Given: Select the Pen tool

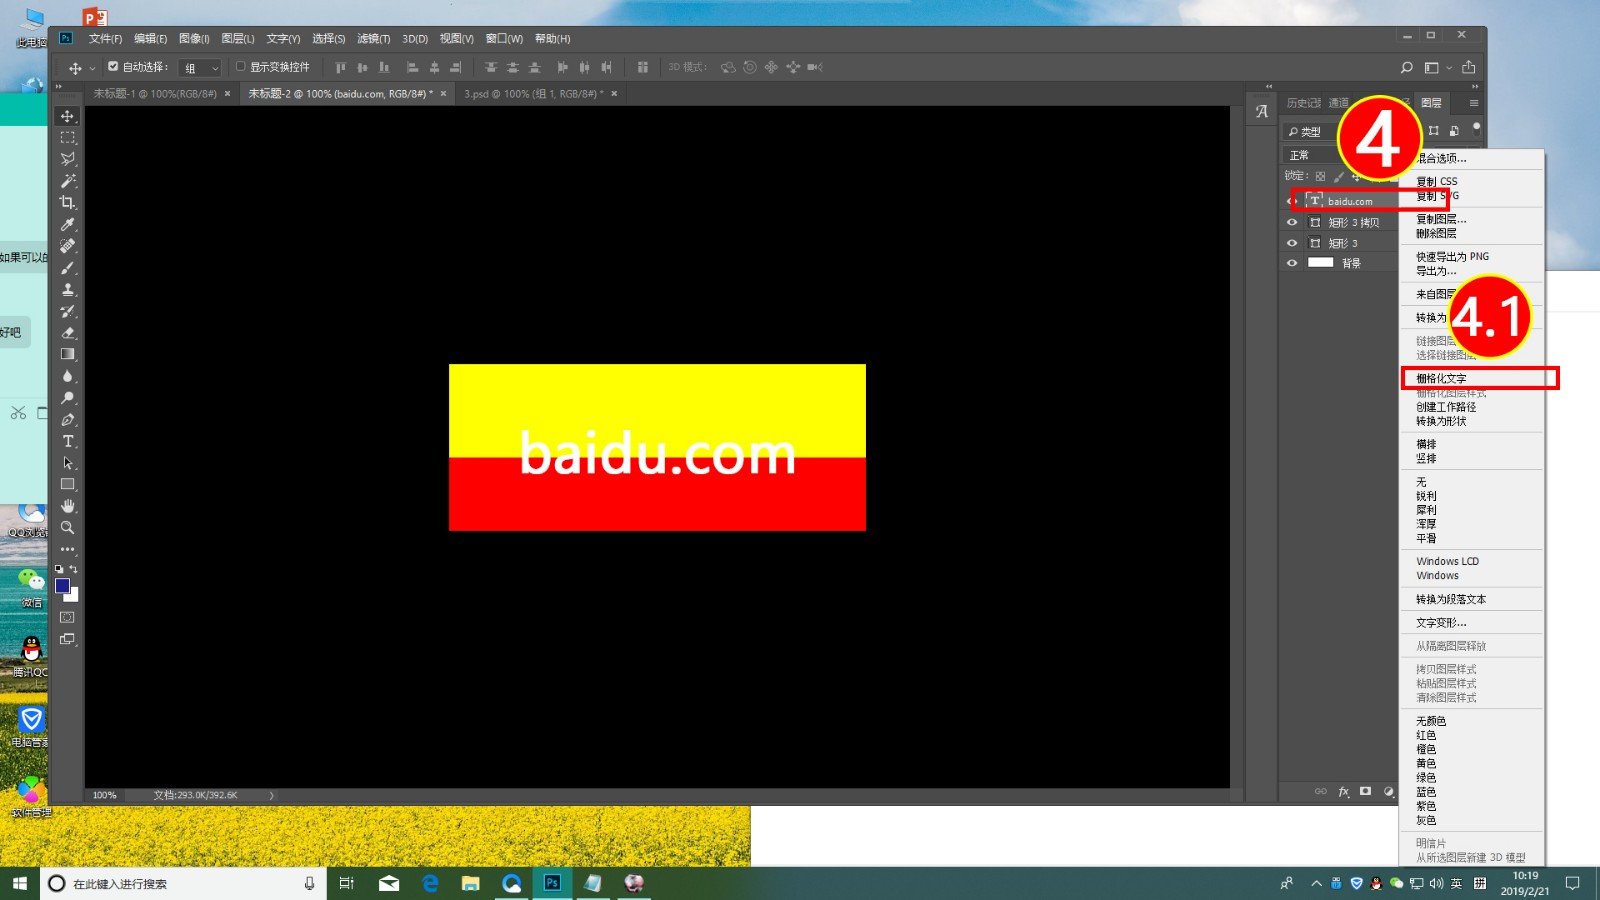Looking at the screenshot, I should point(68,420).
